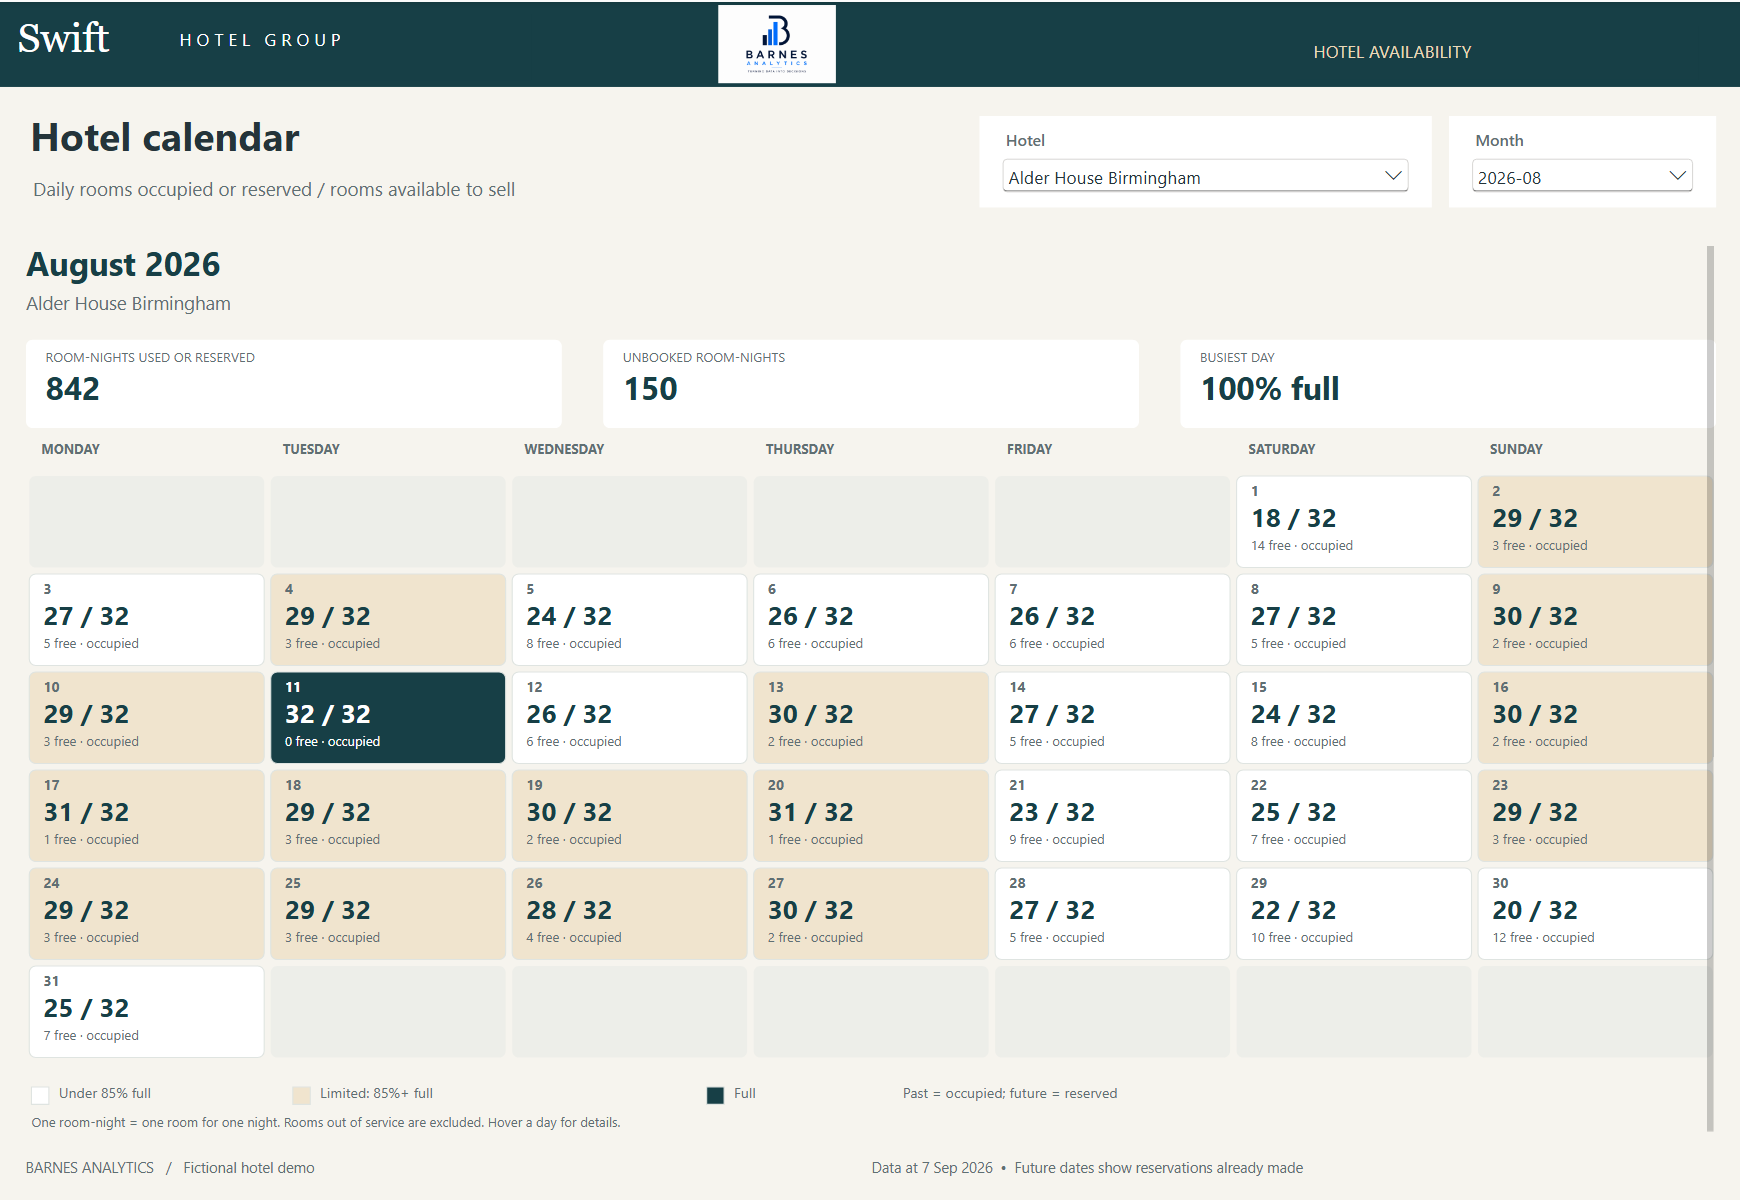Click the Hotel calendar page title
1740x1200 pixels.
tap(165, 138)
